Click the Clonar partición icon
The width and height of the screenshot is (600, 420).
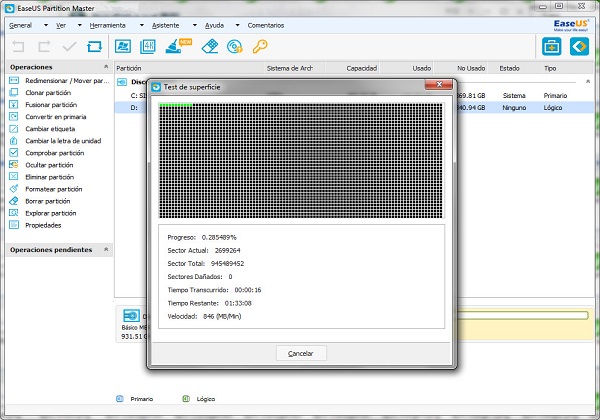(14, 92)
